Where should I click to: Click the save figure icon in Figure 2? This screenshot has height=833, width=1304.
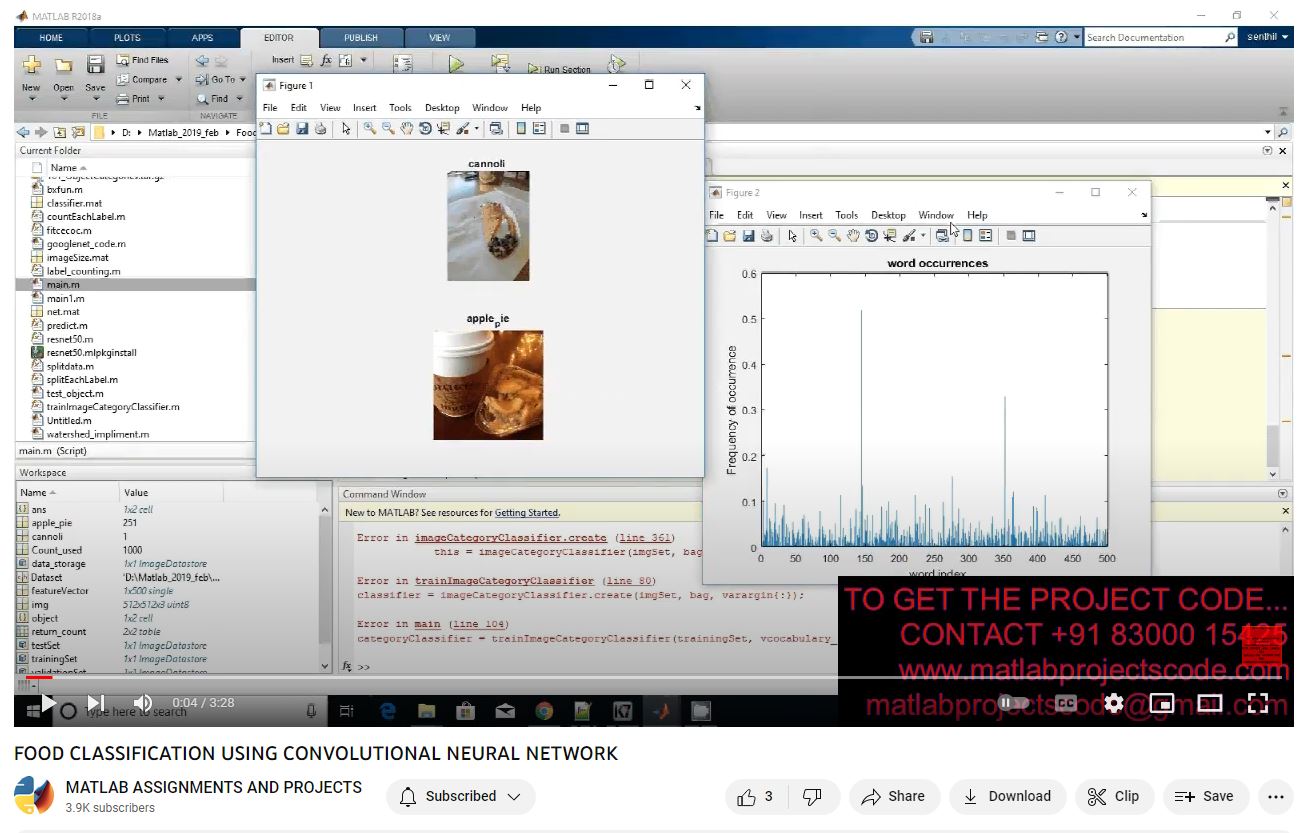point(748,236)
